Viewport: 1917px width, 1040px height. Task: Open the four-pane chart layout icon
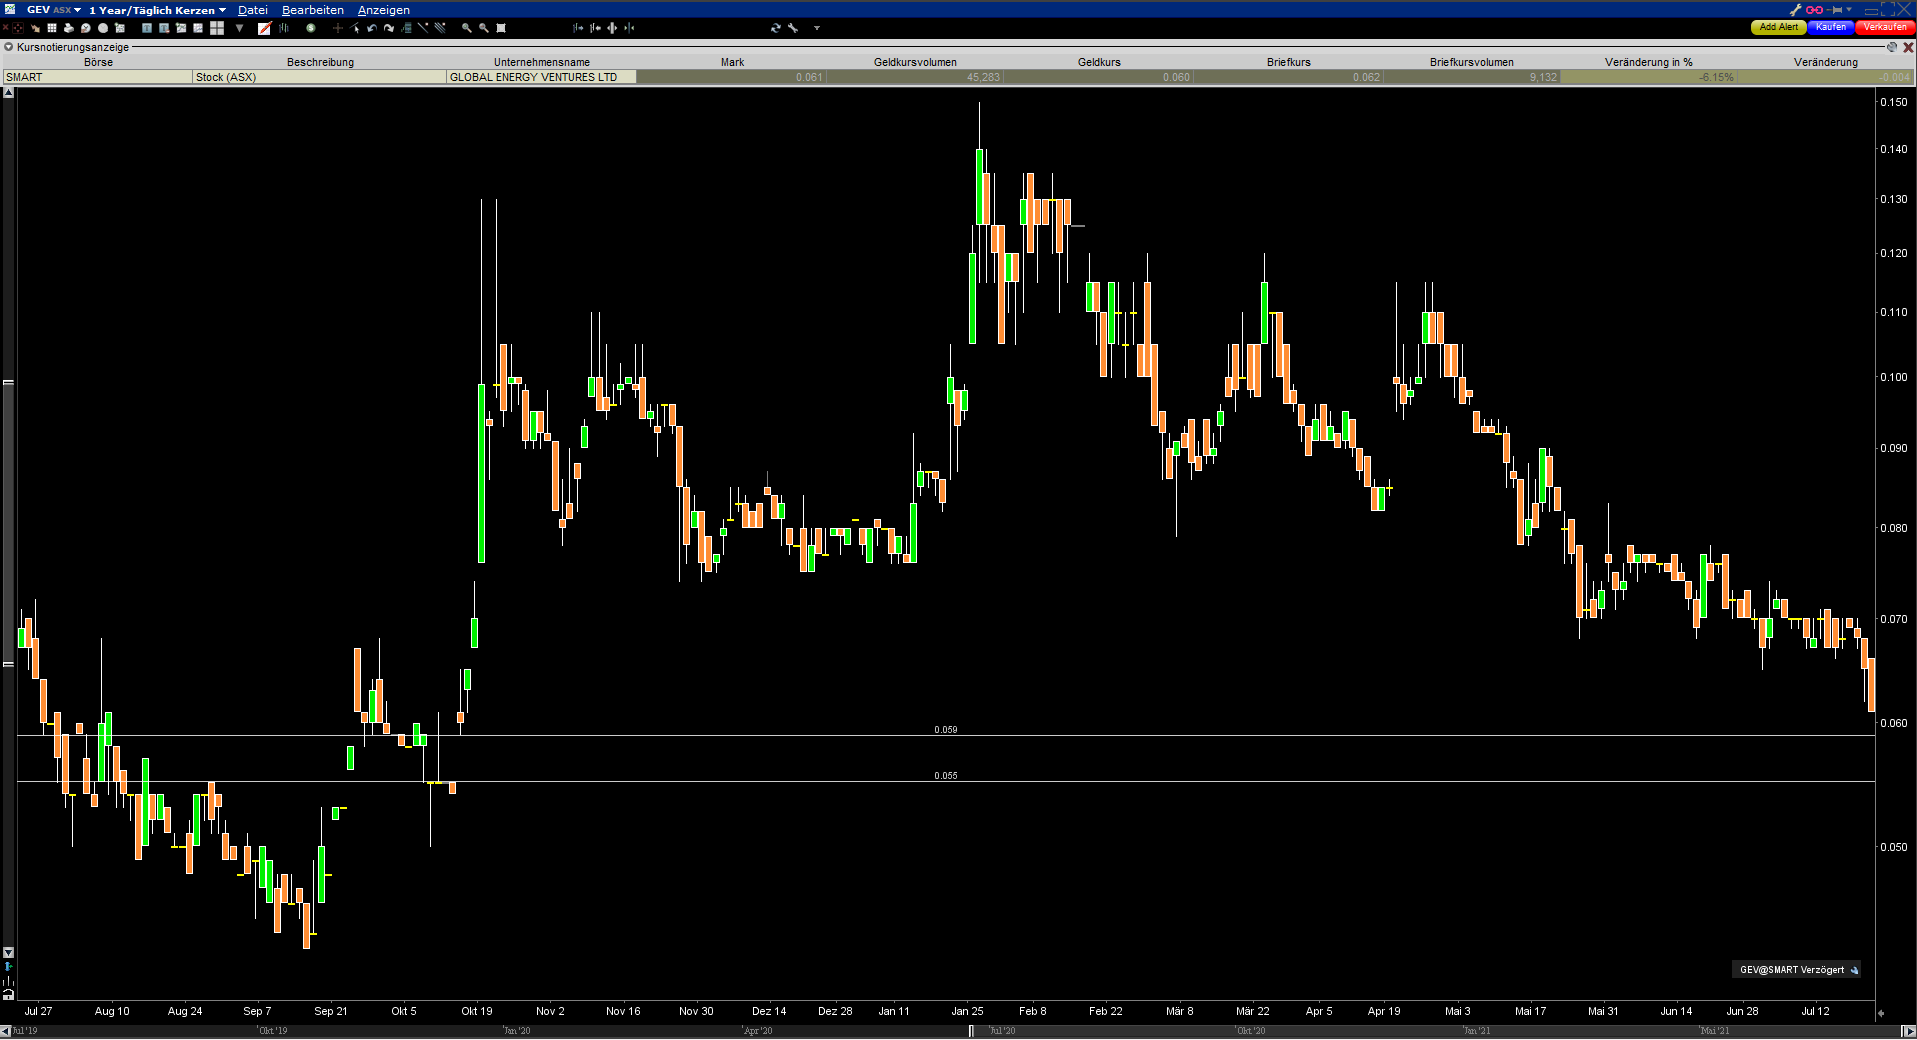[x=217, y=28]
